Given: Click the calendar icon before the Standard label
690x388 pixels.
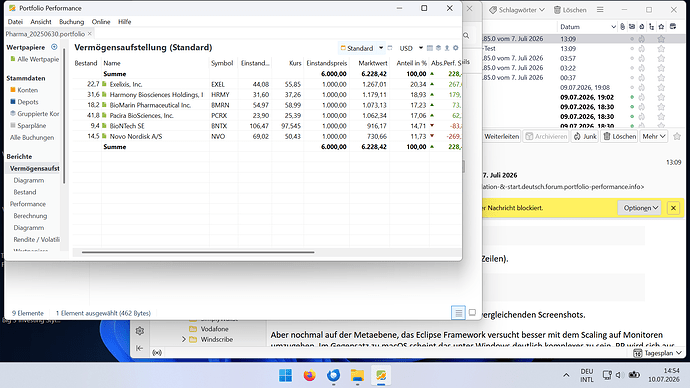Looking at the screenshot, I should [343, 48].
